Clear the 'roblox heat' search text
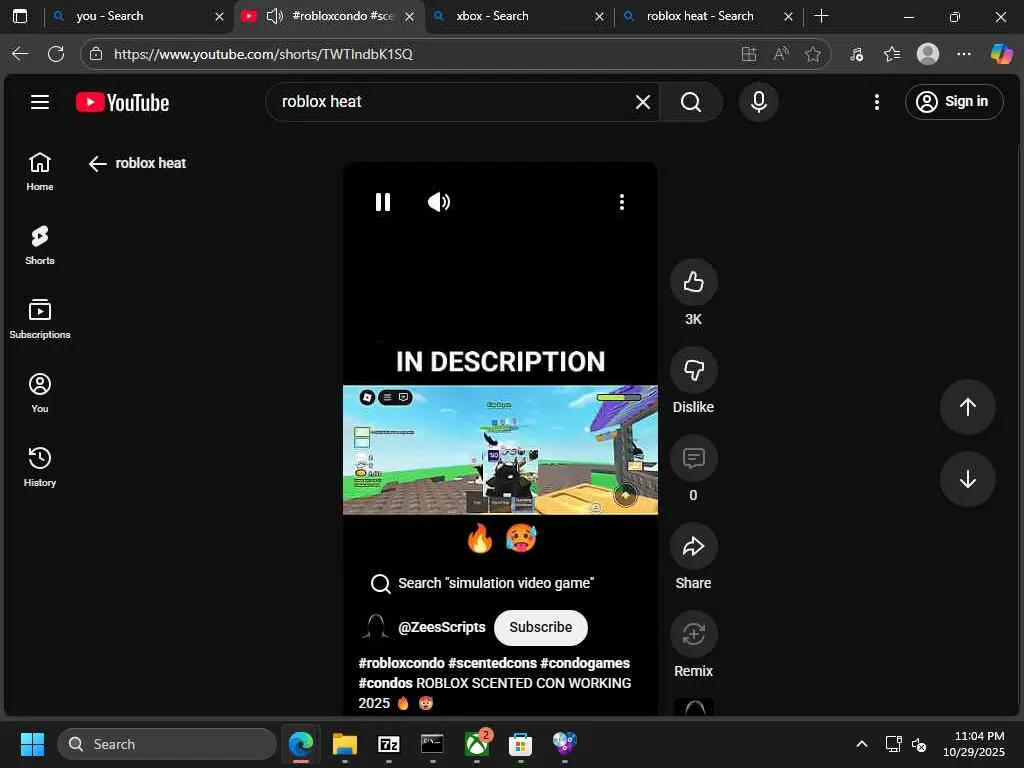The height and width of the screenshot is (768, 1024). pos(643,102)
